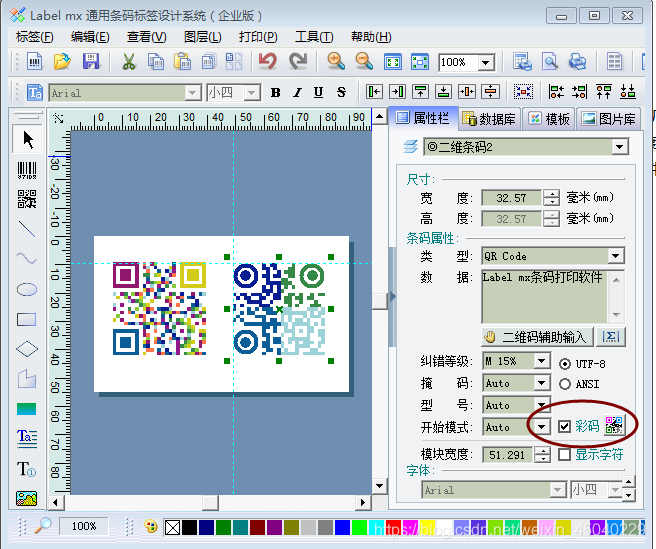Viewport: 656px width, 549px height.
Task: Open the 编辑(E) menu
Action: pyautogui.click(x=90, y=37)
